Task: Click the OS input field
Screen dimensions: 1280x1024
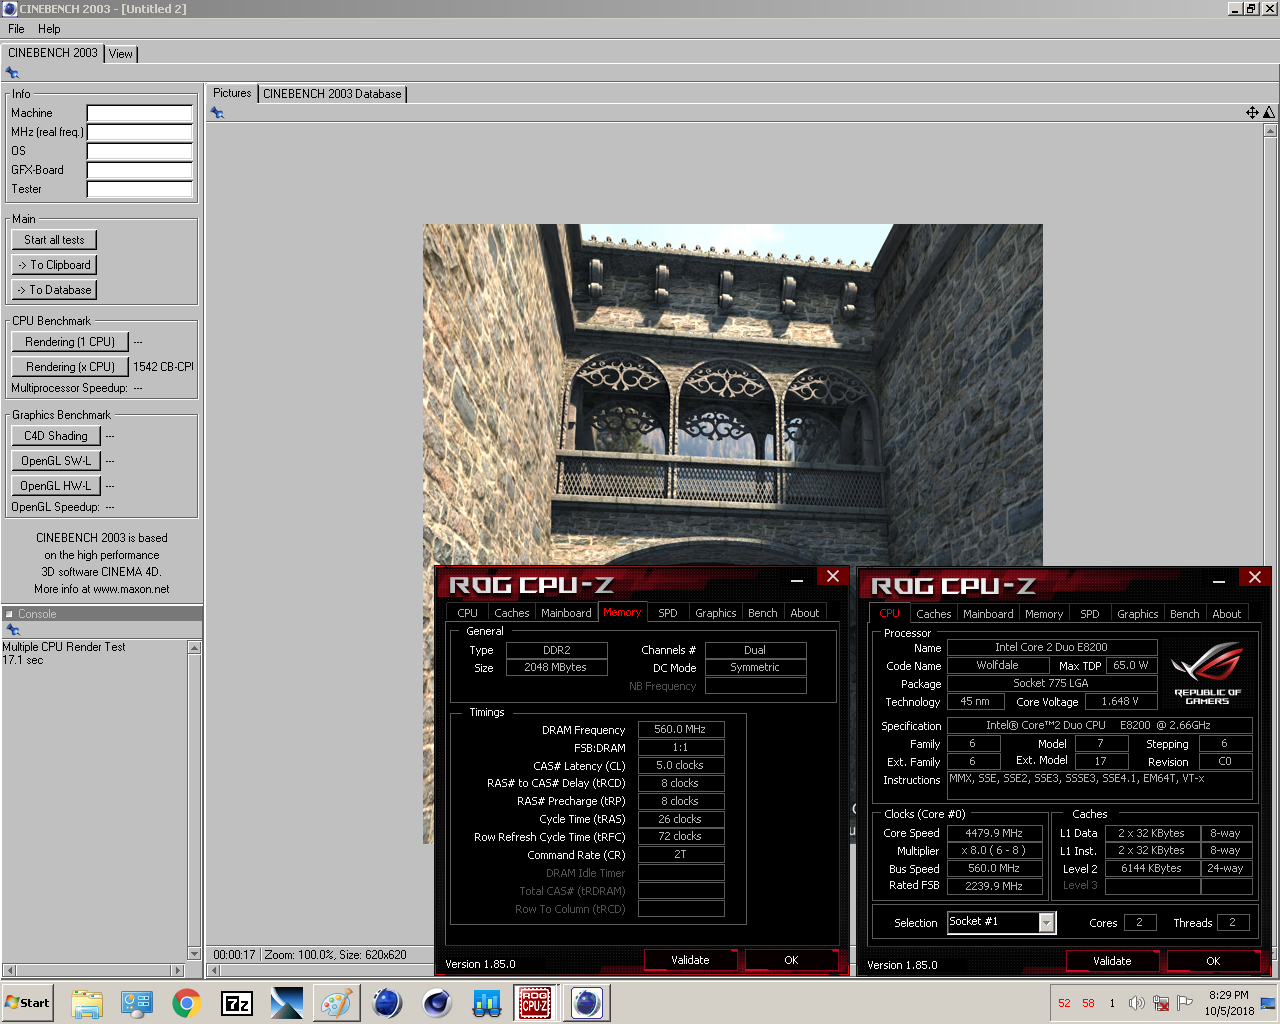Action: coord(140,151)
